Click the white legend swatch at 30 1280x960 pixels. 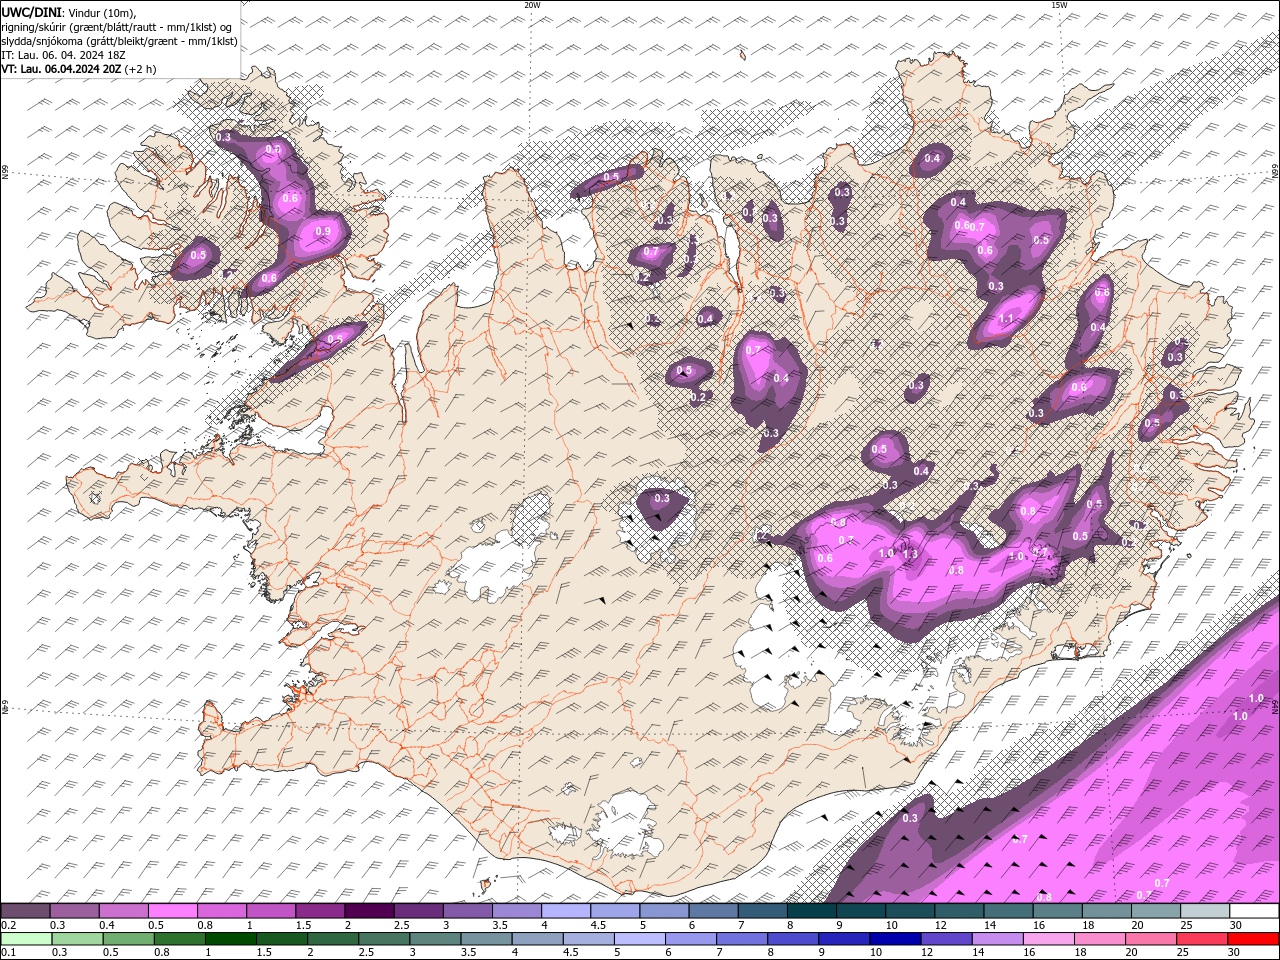pyautogui.click(x=1253, y=911)
